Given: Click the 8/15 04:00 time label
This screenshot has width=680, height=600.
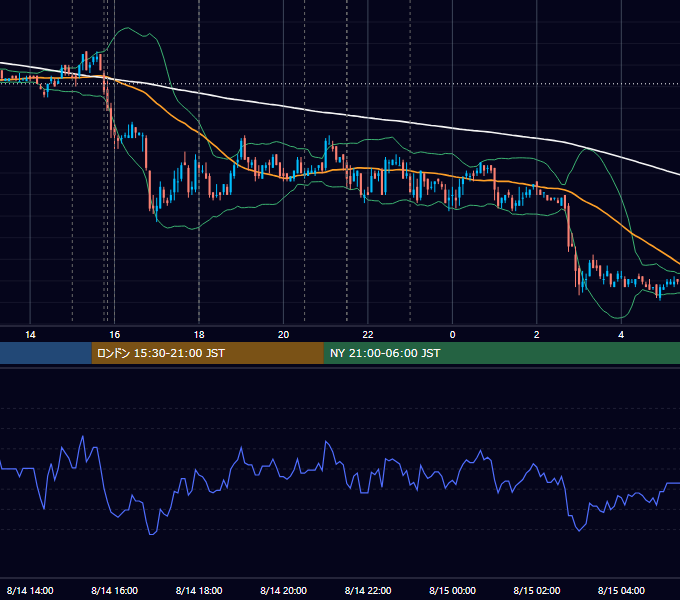Looking at the screenshot, I should [x=621, y=590].
